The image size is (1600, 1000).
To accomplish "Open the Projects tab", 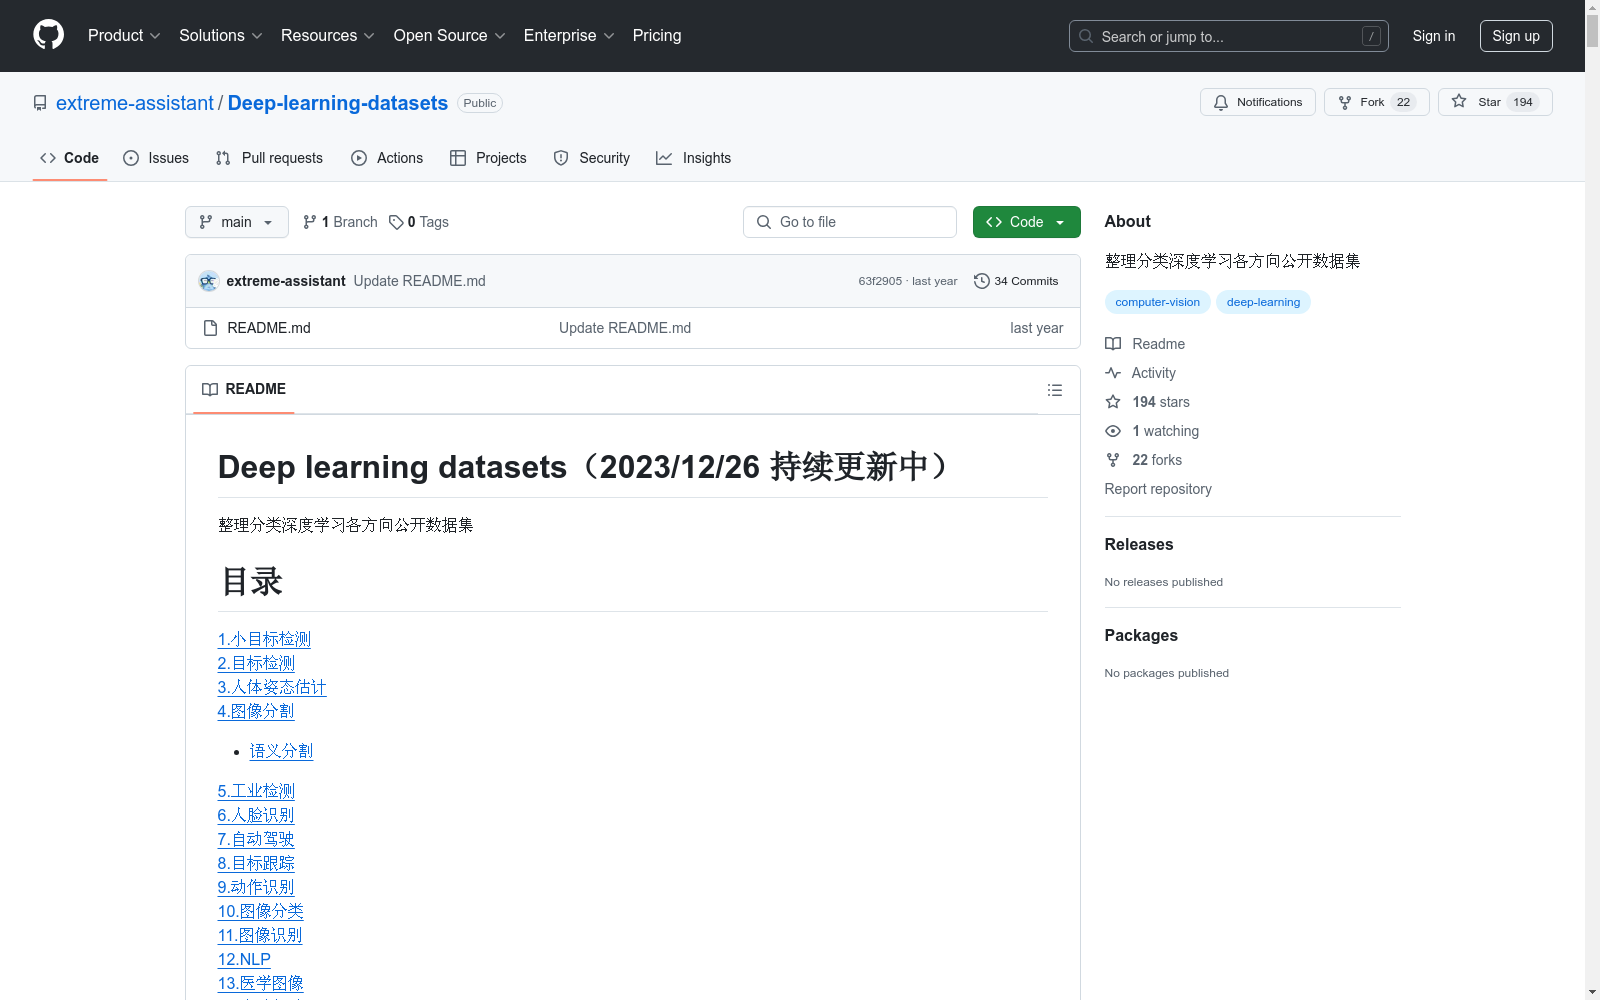I will tap(488, 158).
